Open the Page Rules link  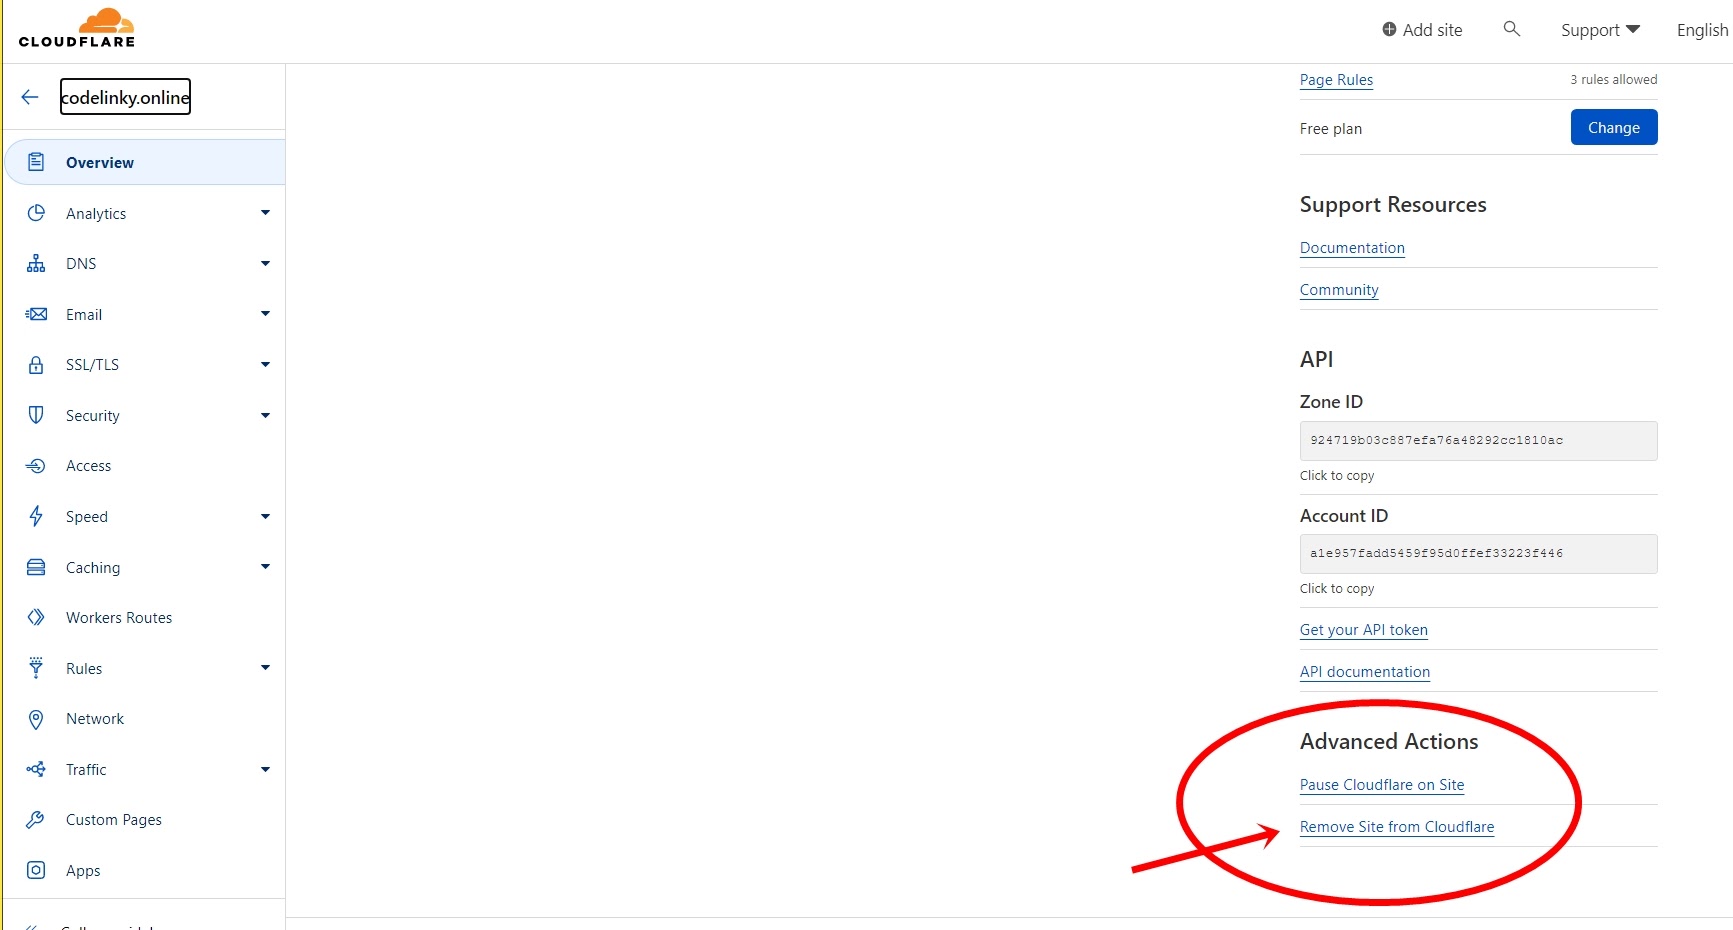(x=1336, y=80)
